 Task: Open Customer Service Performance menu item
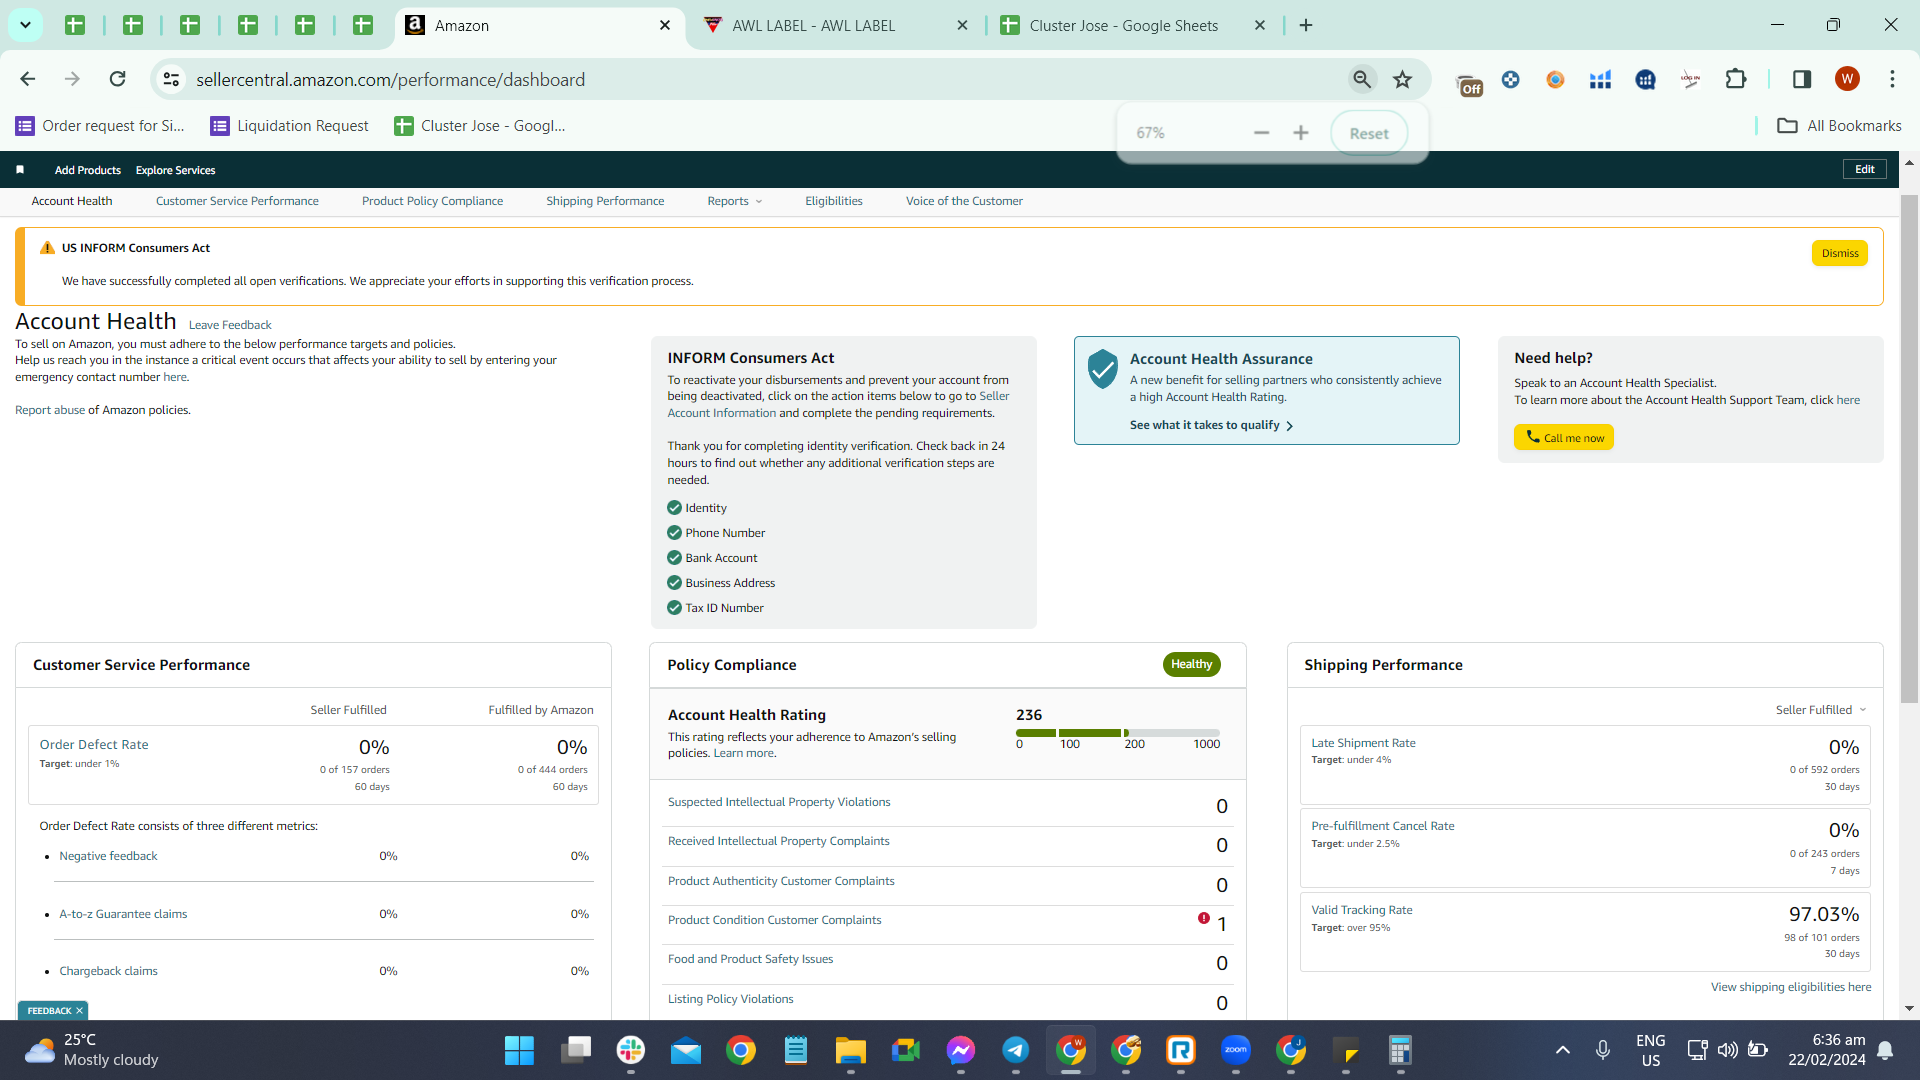tap(237, 201)
